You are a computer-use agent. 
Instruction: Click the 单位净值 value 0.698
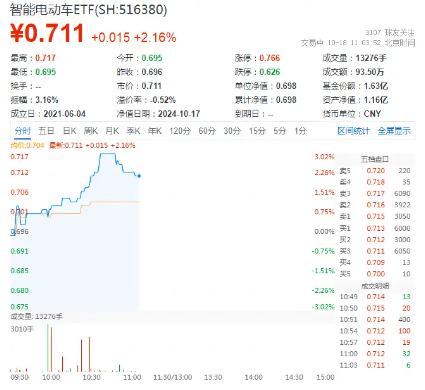[x=286, y=86]
